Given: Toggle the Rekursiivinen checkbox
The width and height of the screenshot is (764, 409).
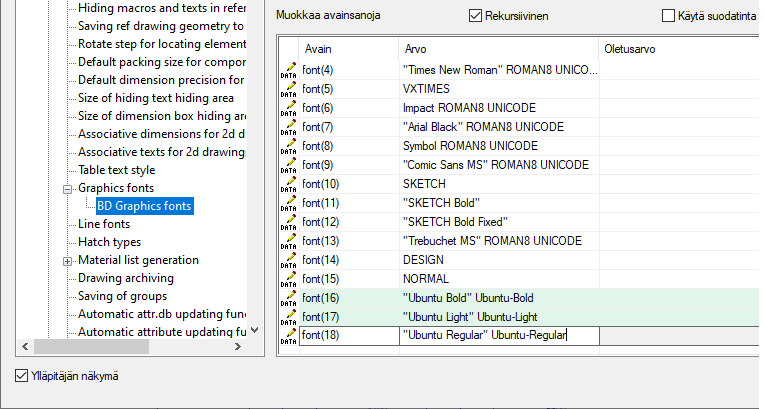Looking at the screenshot, I should [476, 16].
